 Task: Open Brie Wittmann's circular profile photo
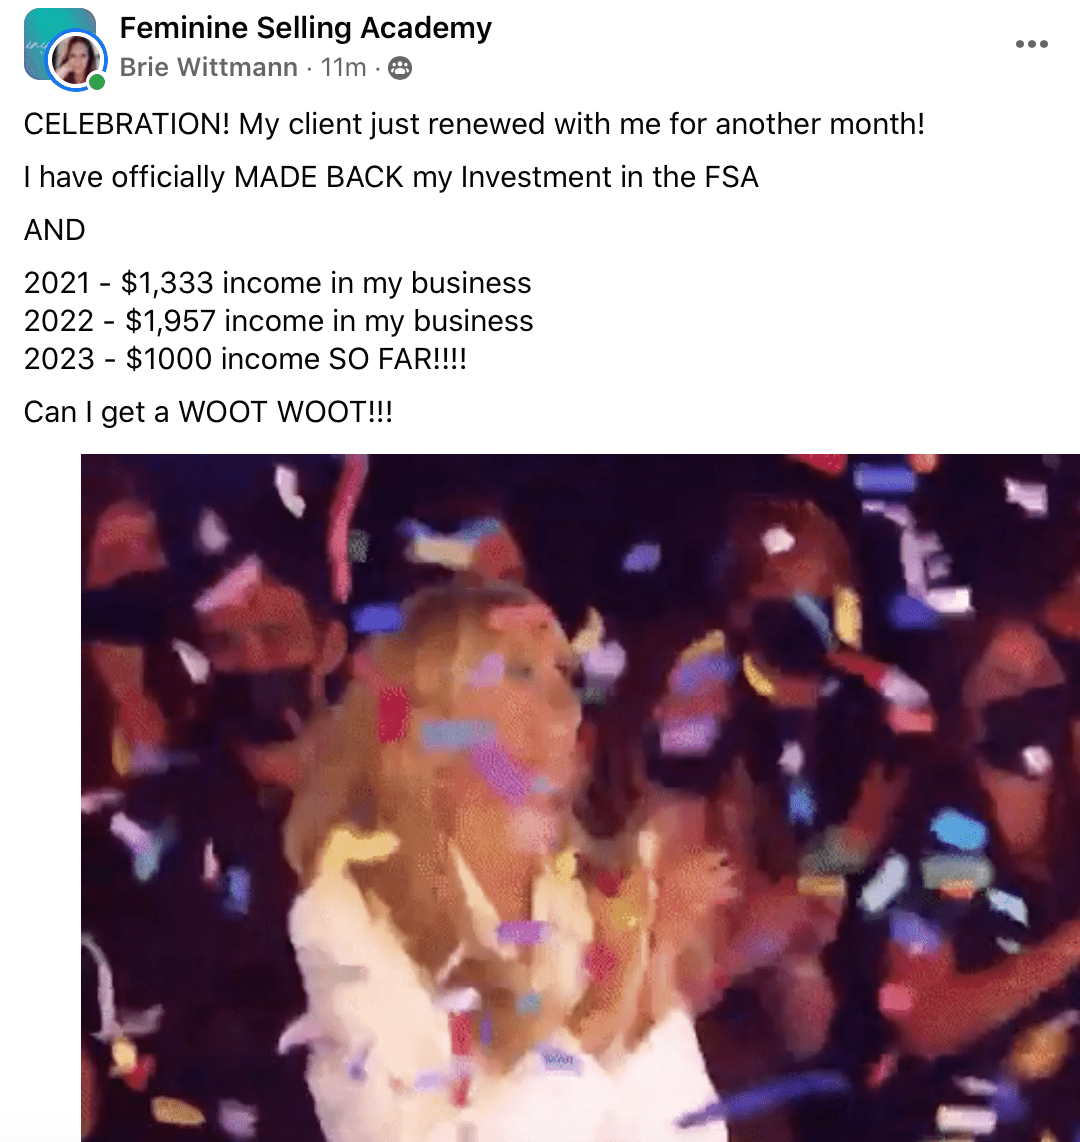pyautogui.click(x=75, y=60)
